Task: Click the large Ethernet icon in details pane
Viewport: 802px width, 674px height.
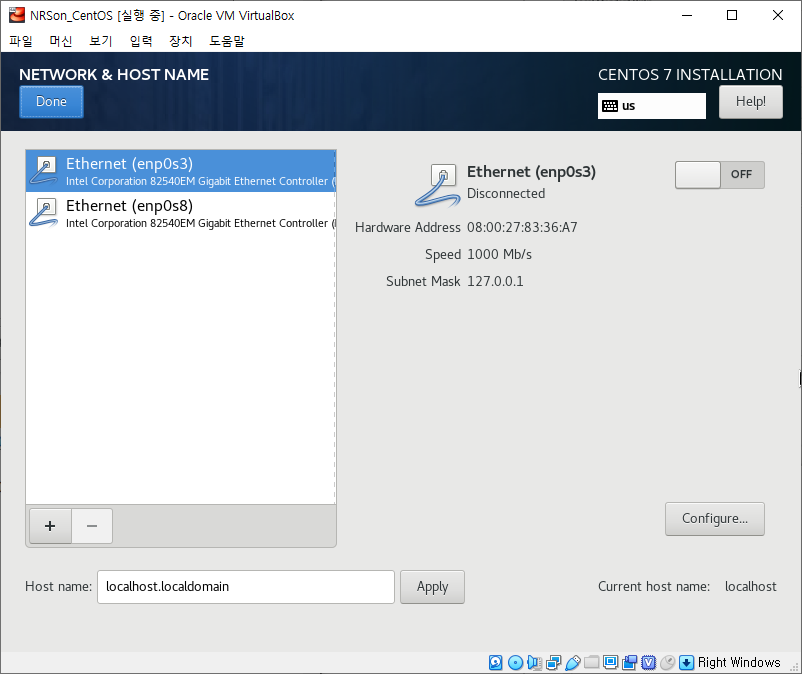Action: 438,185
